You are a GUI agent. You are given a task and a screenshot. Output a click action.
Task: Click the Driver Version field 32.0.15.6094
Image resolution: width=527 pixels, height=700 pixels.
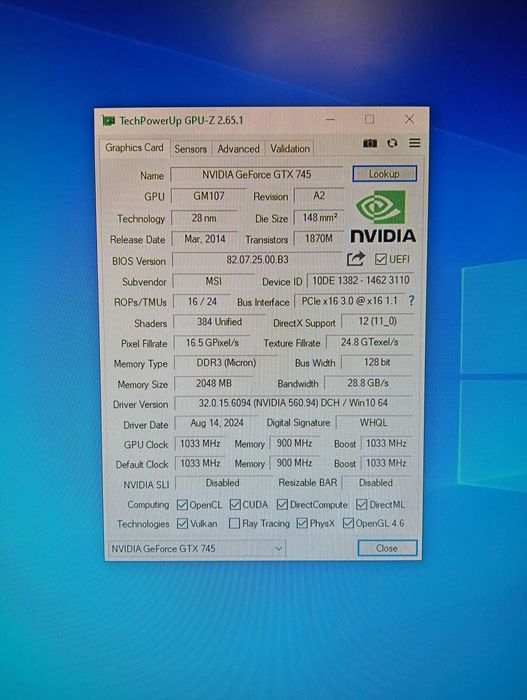293,403
